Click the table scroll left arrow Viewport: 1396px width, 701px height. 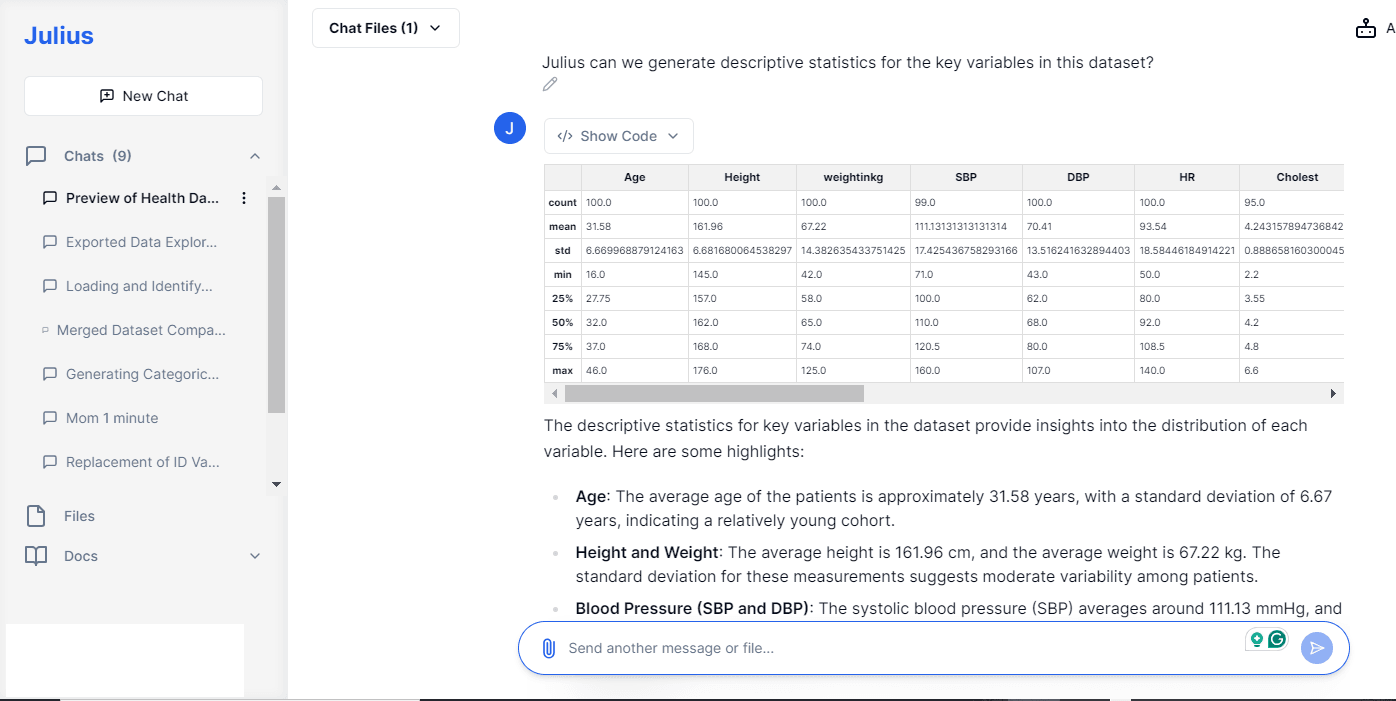555,394
